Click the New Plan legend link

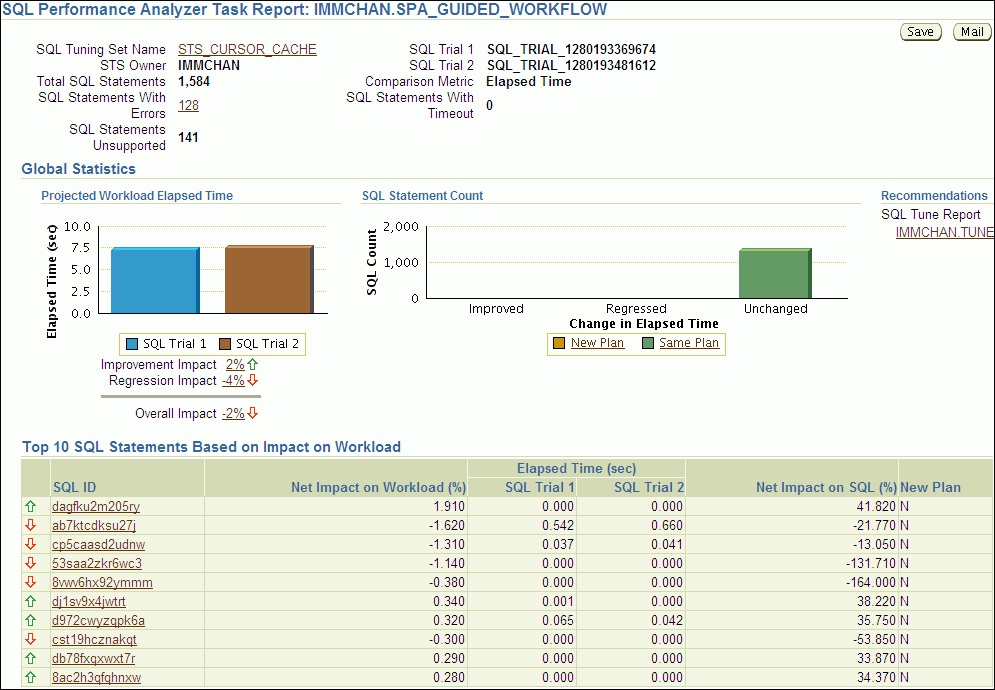point(597,343)
